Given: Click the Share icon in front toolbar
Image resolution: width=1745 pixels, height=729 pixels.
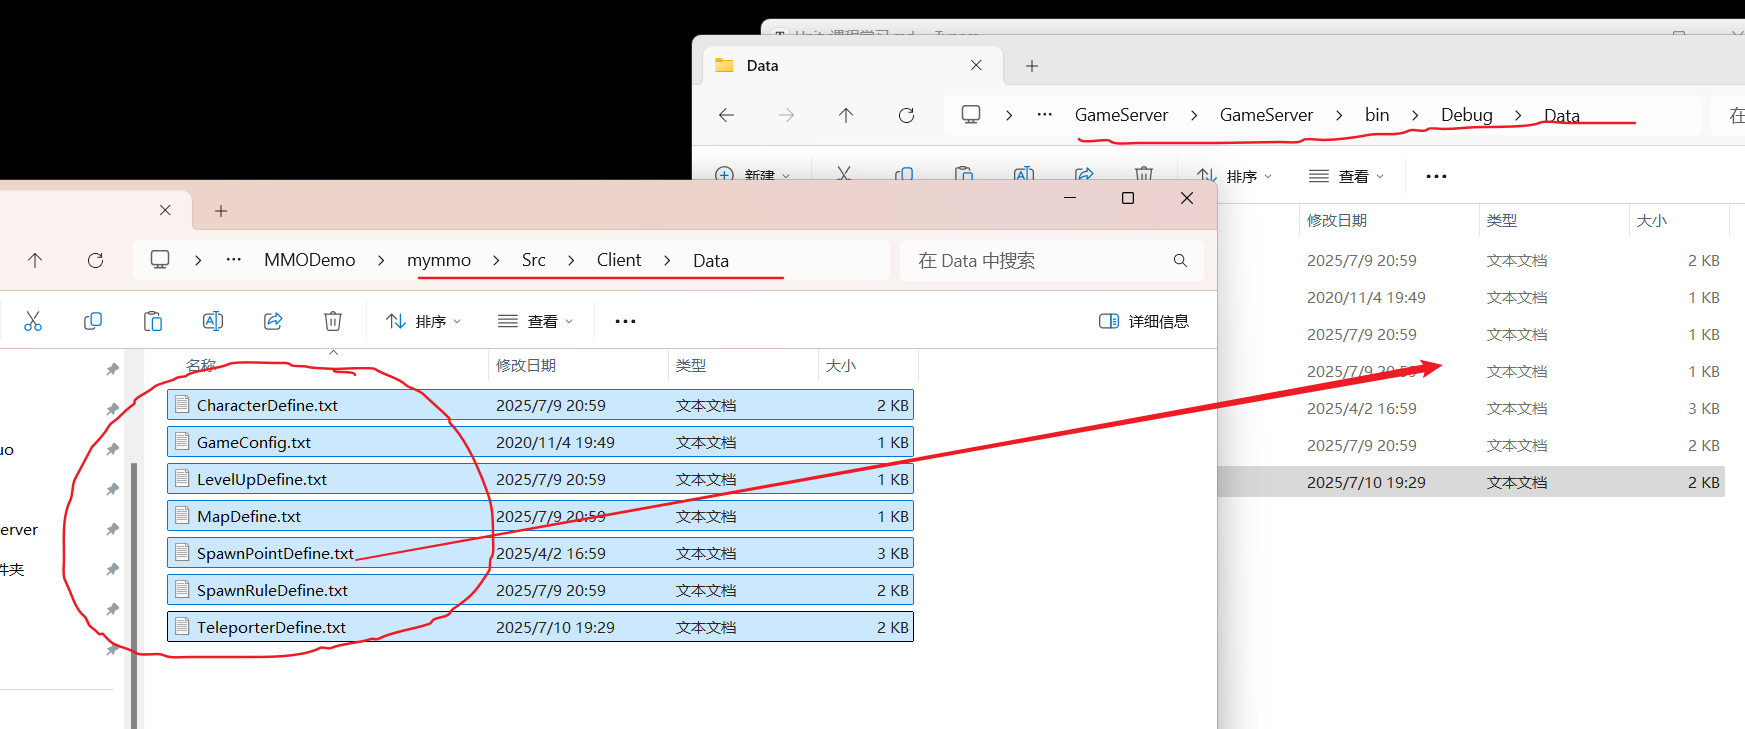Looking at the screenshot, I should click(273, 321).
